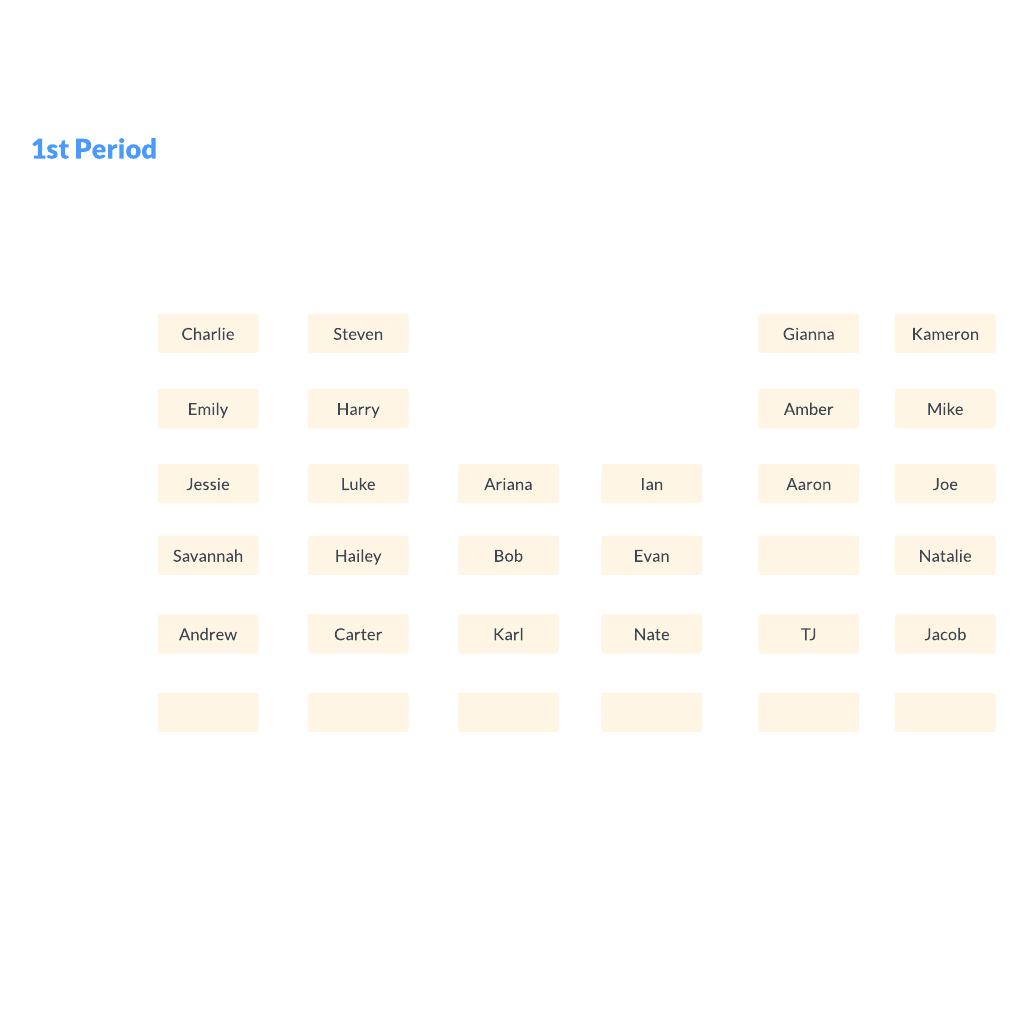The height and width of the screenshot is (1024, 1024).
Task: Click the empty seat beside Natalie
Action: click(x=808, y=556)
